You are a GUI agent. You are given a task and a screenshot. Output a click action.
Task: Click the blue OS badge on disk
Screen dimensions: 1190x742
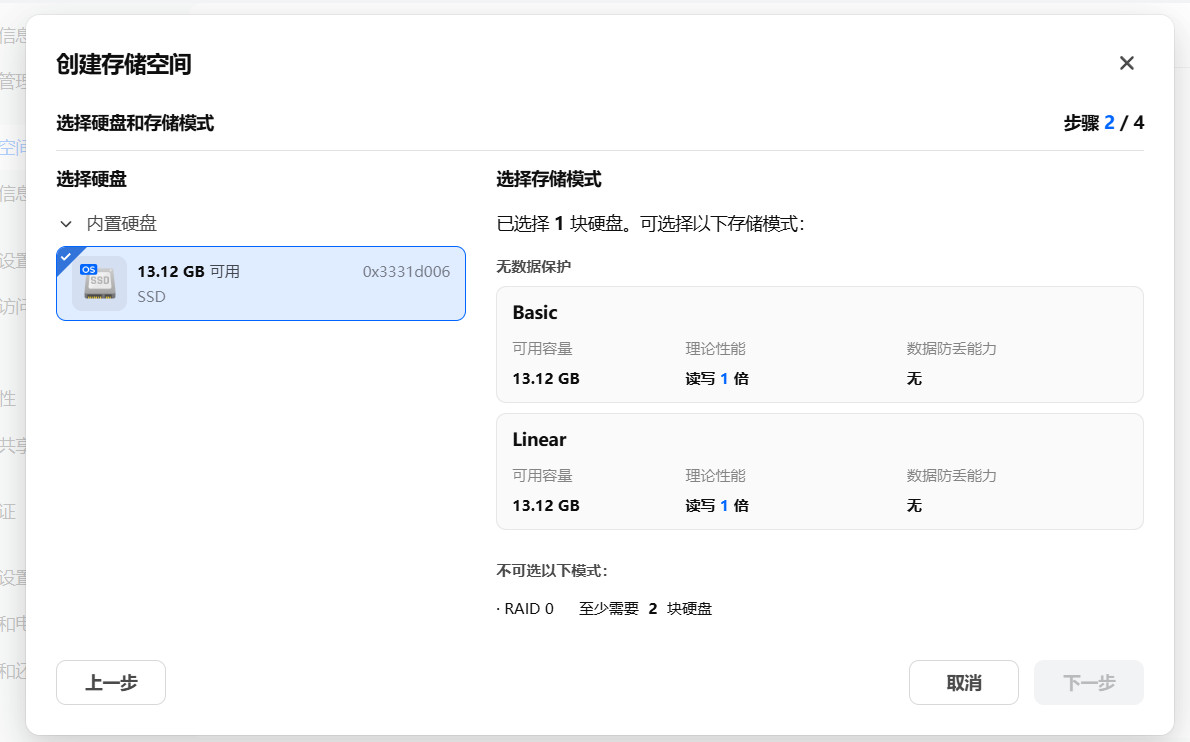[x=88, y=270]
